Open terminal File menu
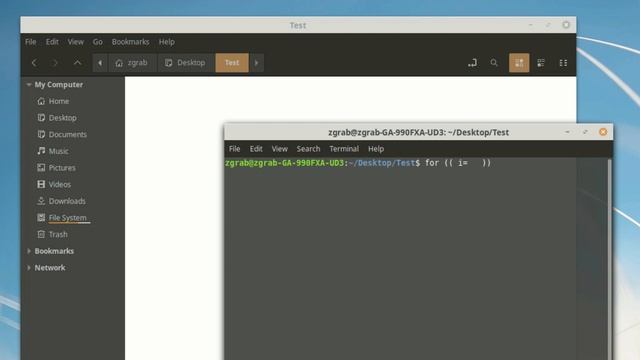The height and width of the screenshot is (360, 640). point(234,149)
